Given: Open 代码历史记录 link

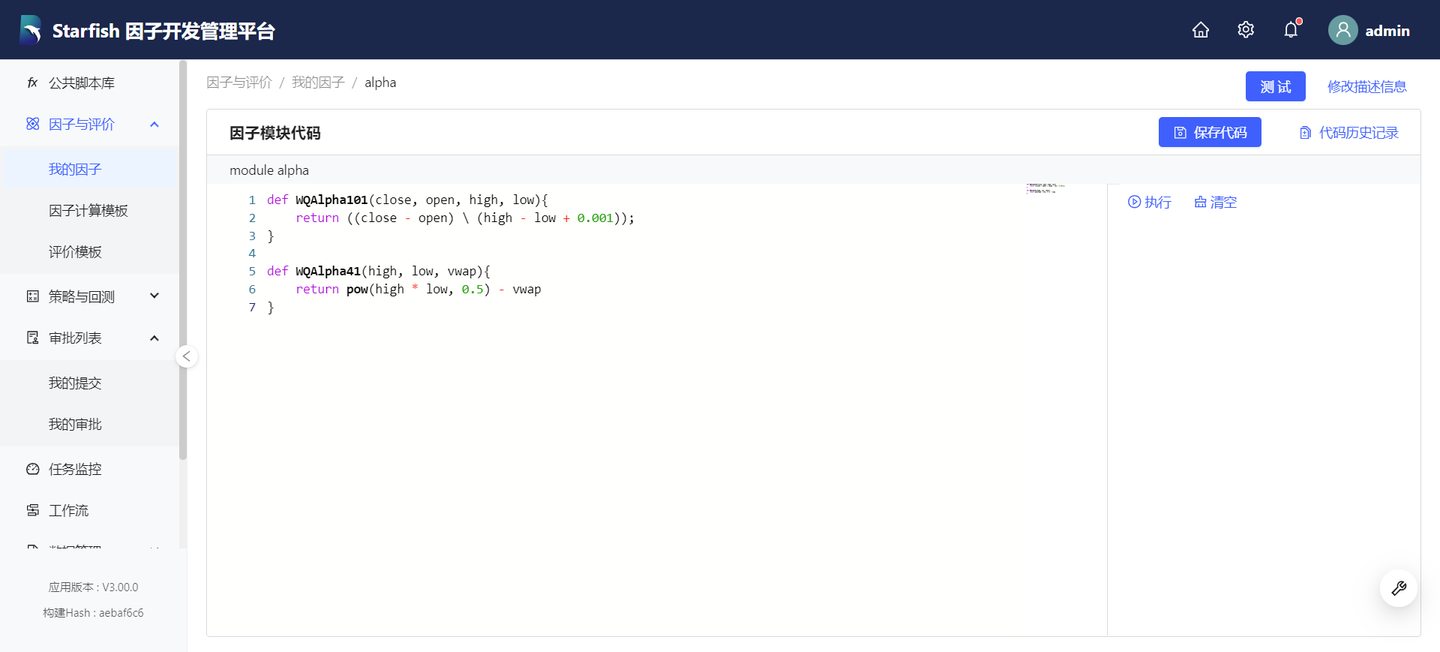Looking at the screenshot, I should (x=1349, y=132).
